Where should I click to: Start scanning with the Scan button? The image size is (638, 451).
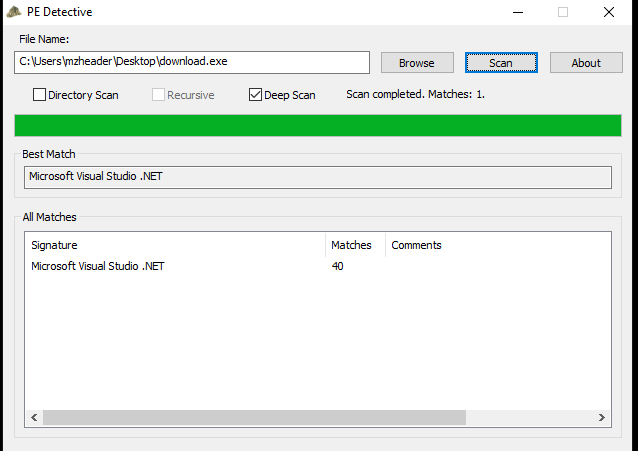(501, 63)
